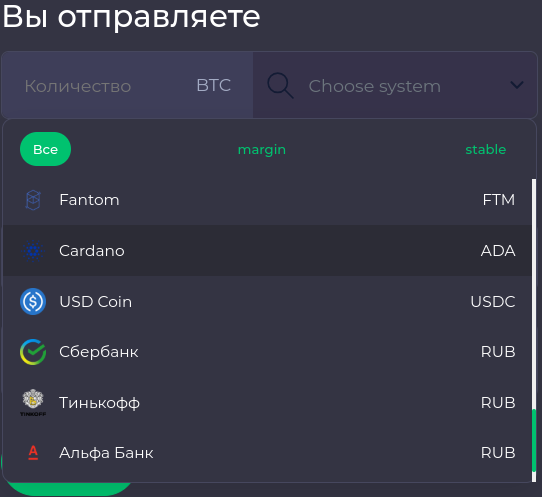The width and height of the screenshot is (542, 497).
Task: Pick Сбербанк from the list
Action: click(267, 352)
